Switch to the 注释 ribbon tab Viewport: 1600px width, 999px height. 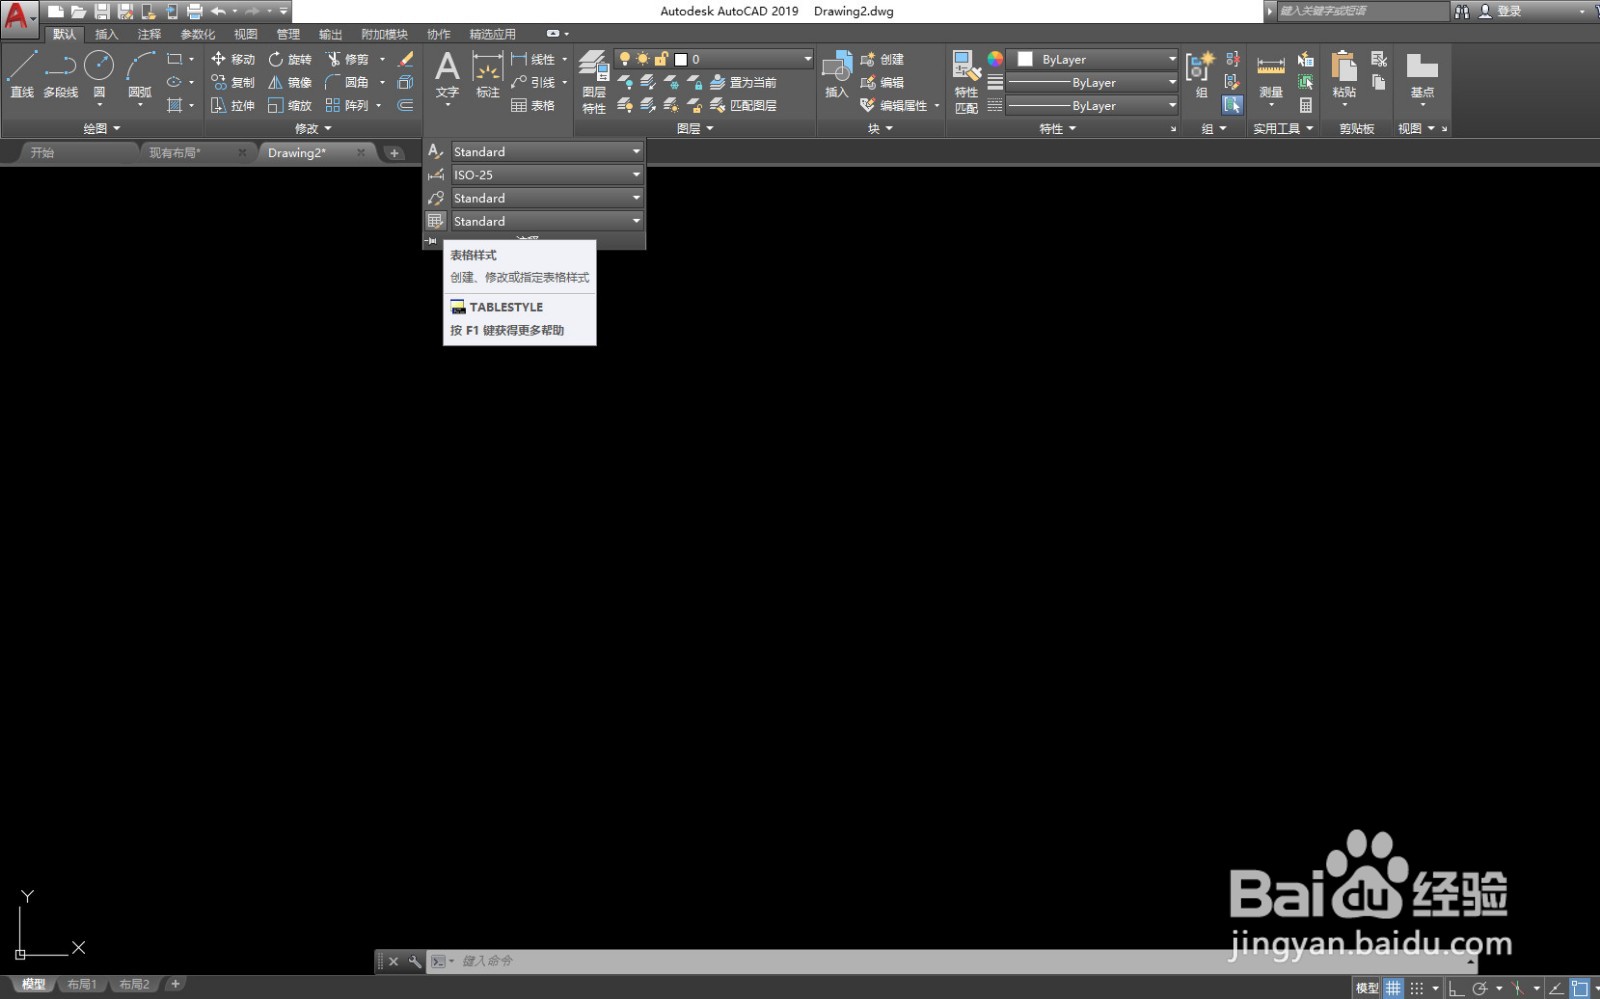coord(149,34)
